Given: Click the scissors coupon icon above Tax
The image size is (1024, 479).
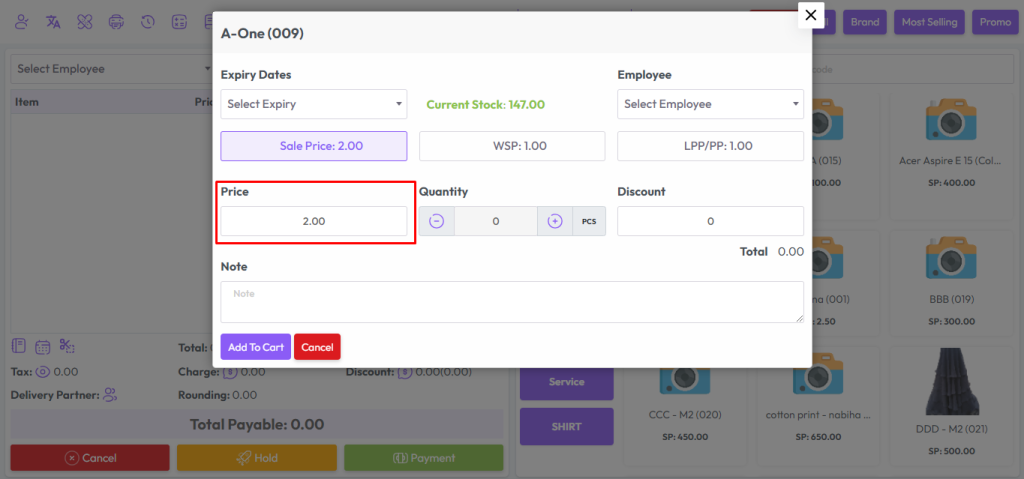Looking at the screenshot, I should point(67,346).
